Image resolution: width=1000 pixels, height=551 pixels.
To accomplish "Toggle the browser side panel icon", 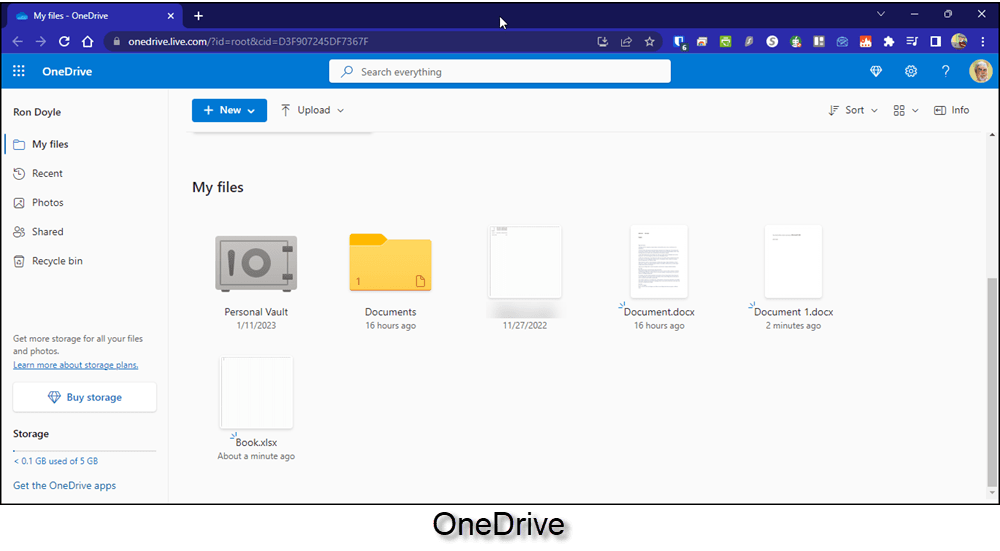I will [x=935, y=41].
